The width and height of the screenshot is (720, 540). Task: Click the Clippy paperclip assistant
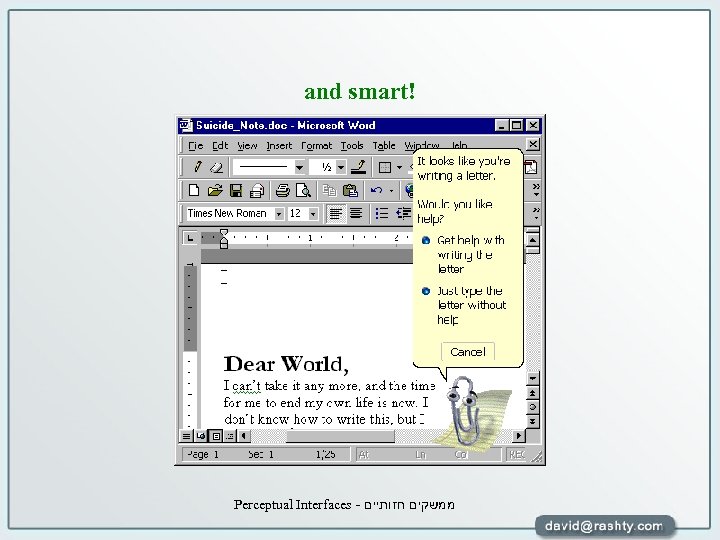[x=465, y=411]
